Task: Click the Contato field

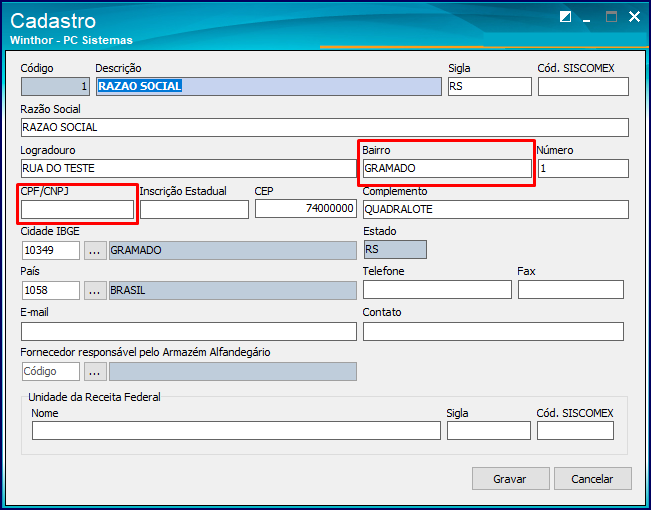Action: point(493,331)
